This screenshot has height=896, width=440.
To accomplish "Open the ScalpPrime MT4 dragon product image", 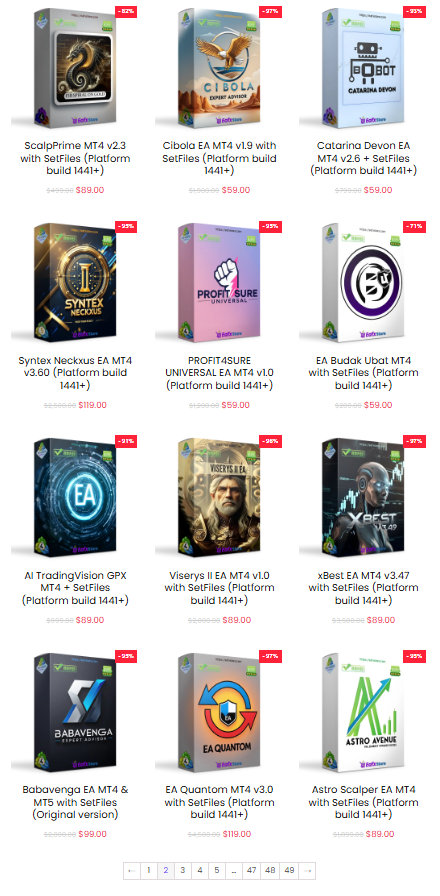I will coord(75,67).
